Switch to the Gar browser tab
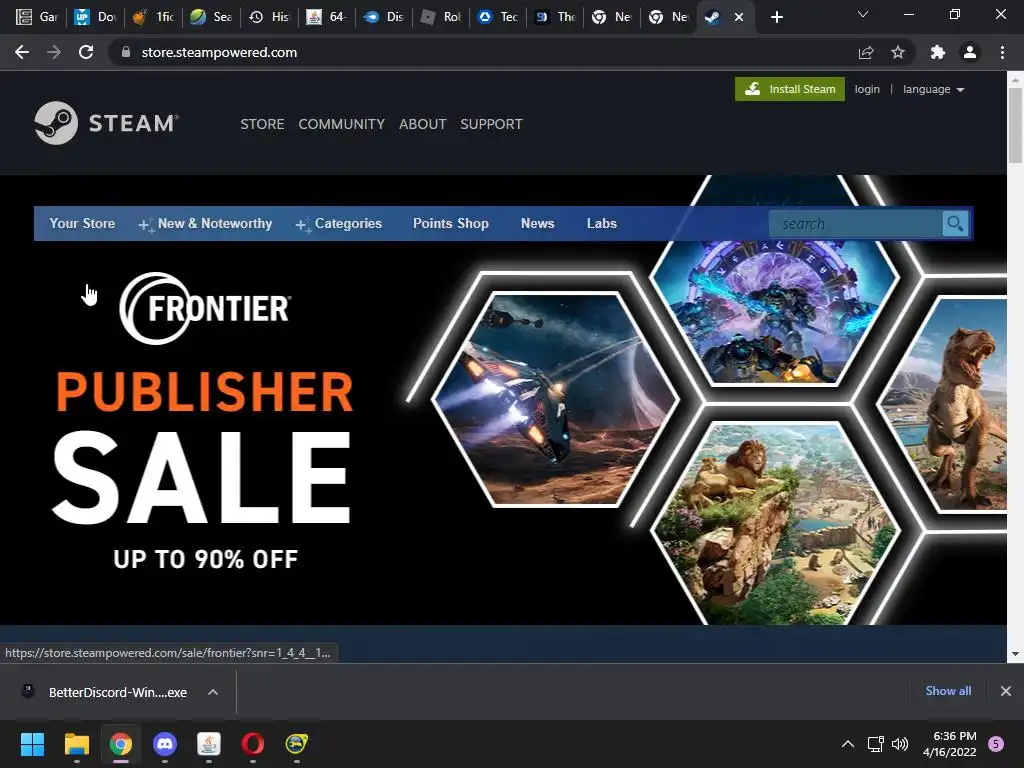This screenshot has height=768, width=1024. [x=38, y=17]
